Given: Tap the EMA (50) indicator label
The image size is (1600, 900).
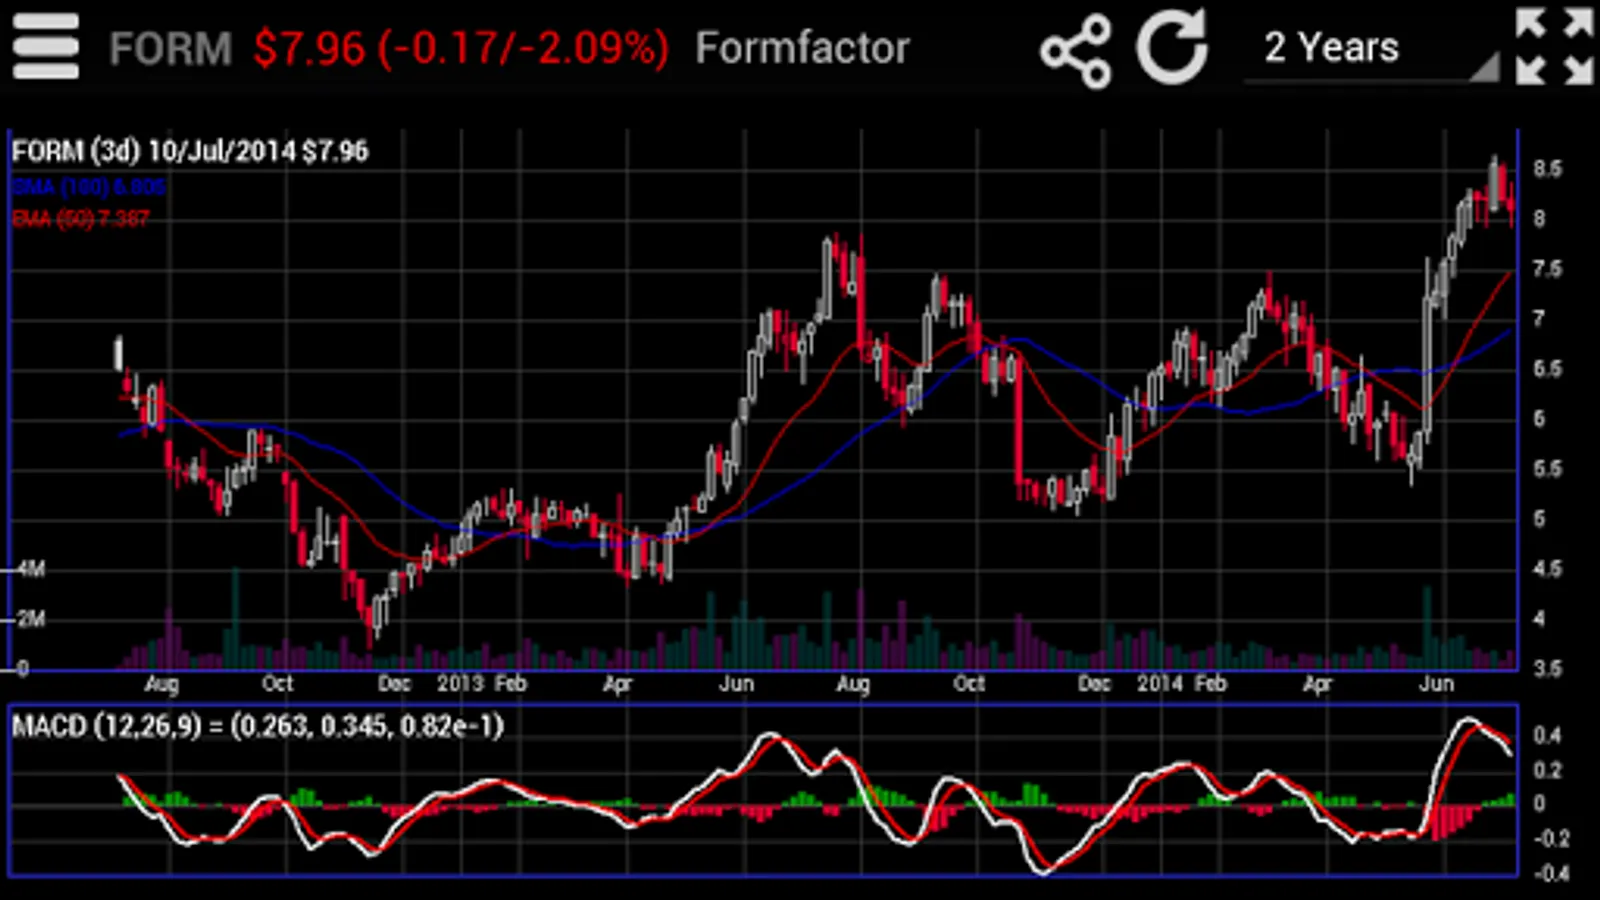Looking at the screenshot, I should pyautogui.click(x=80, y=218).
